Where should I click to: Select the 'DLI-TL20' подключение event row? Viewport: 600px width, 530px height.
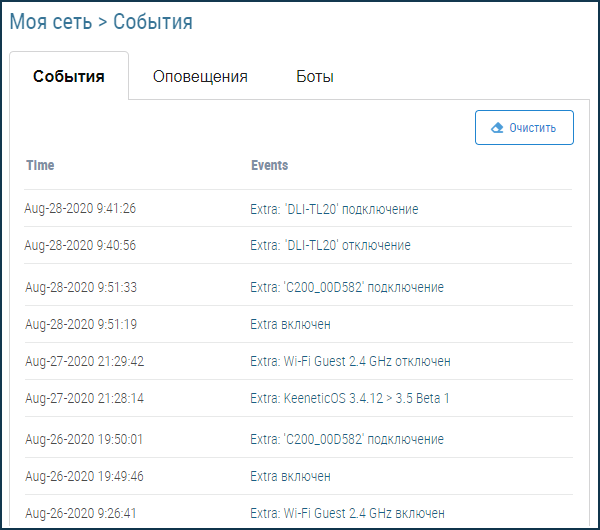(x=334, y=209)
